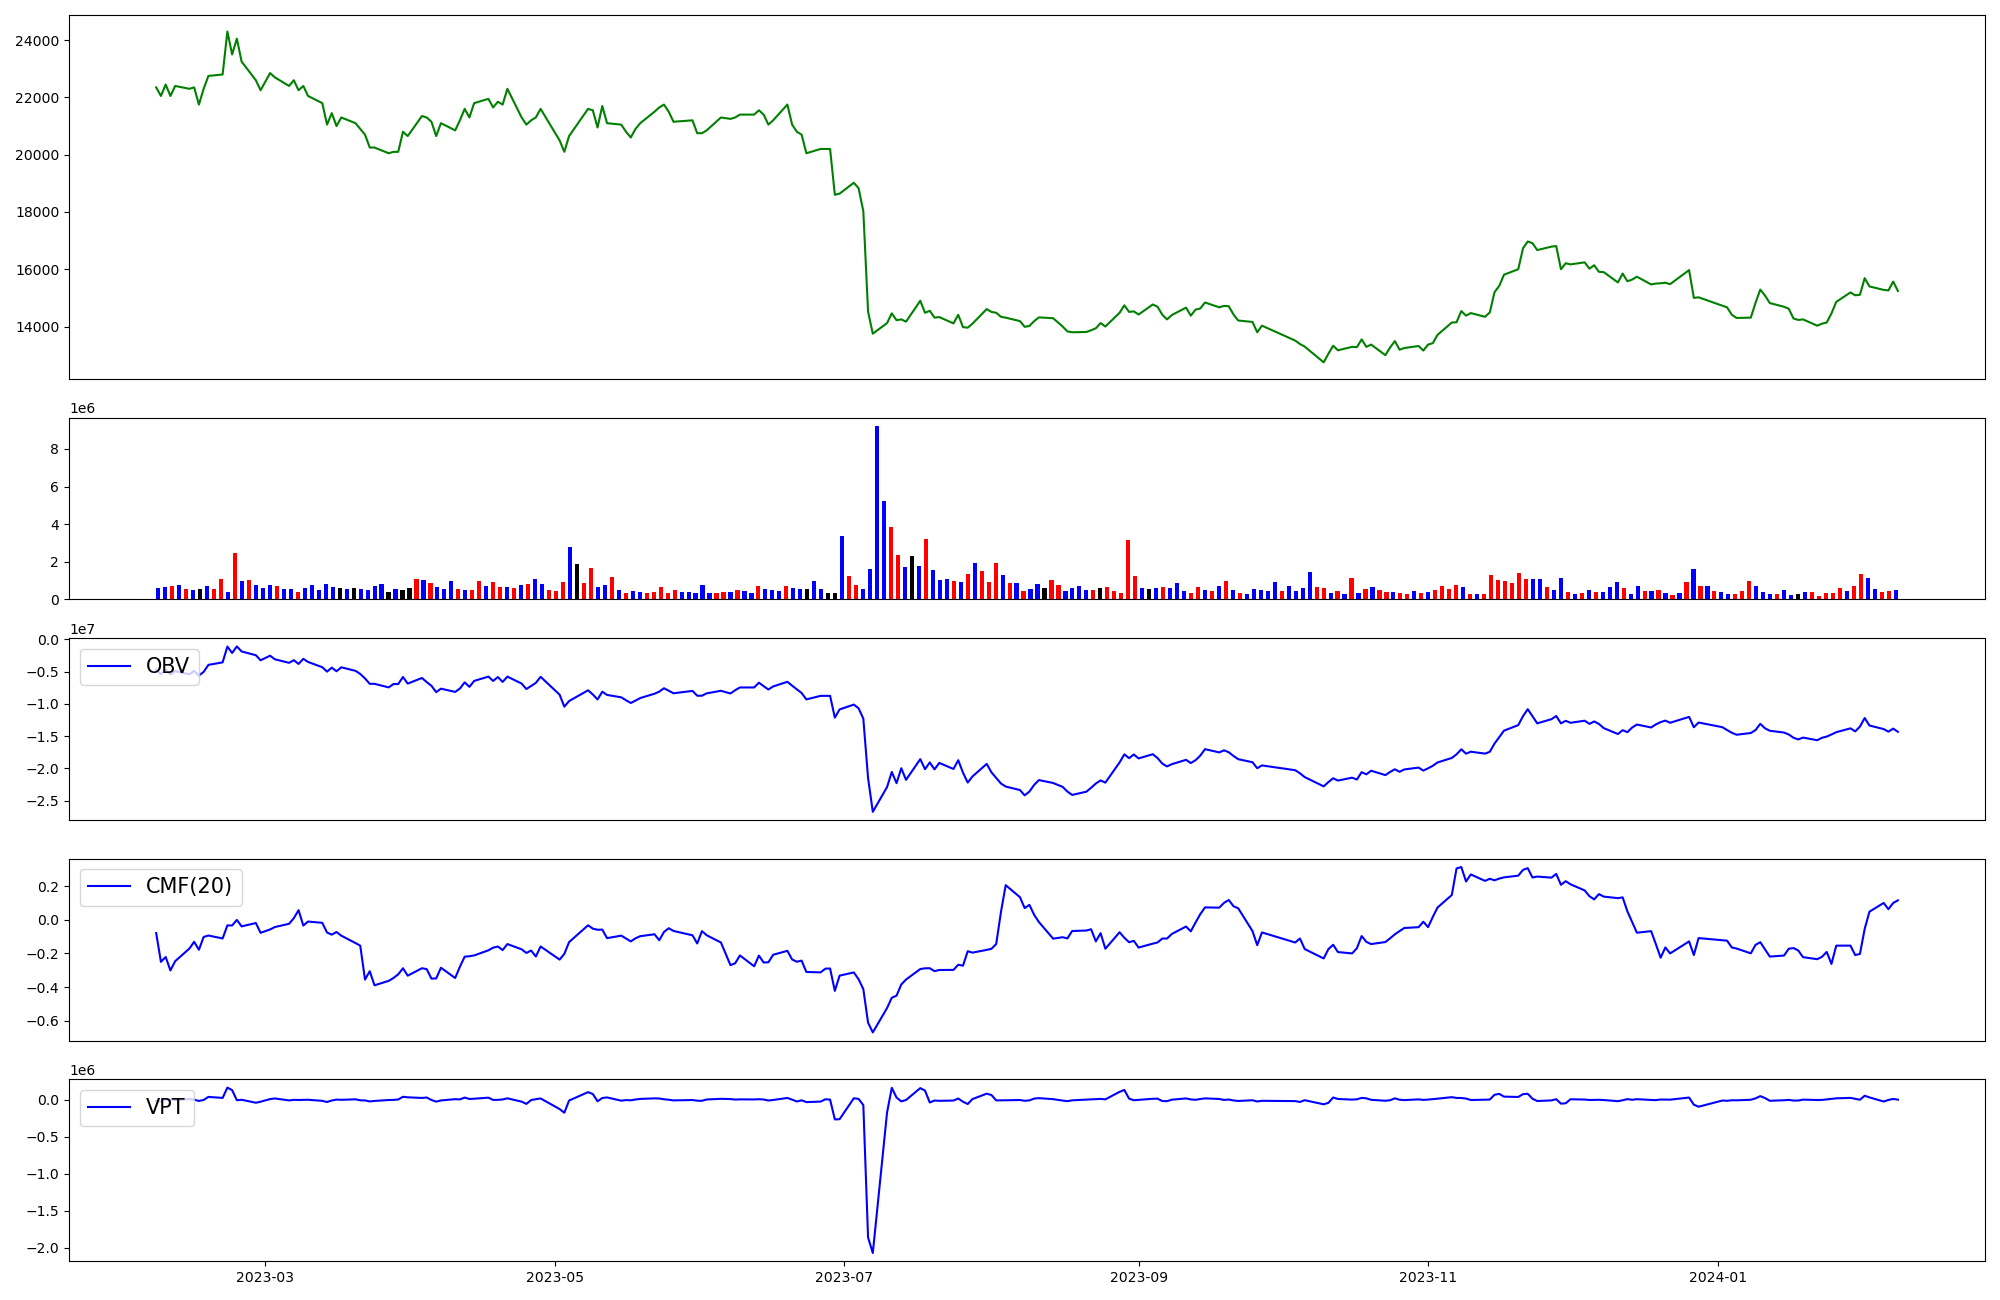Click the VPT legend label
2000x1300 pixels.
pos(165,1107)
